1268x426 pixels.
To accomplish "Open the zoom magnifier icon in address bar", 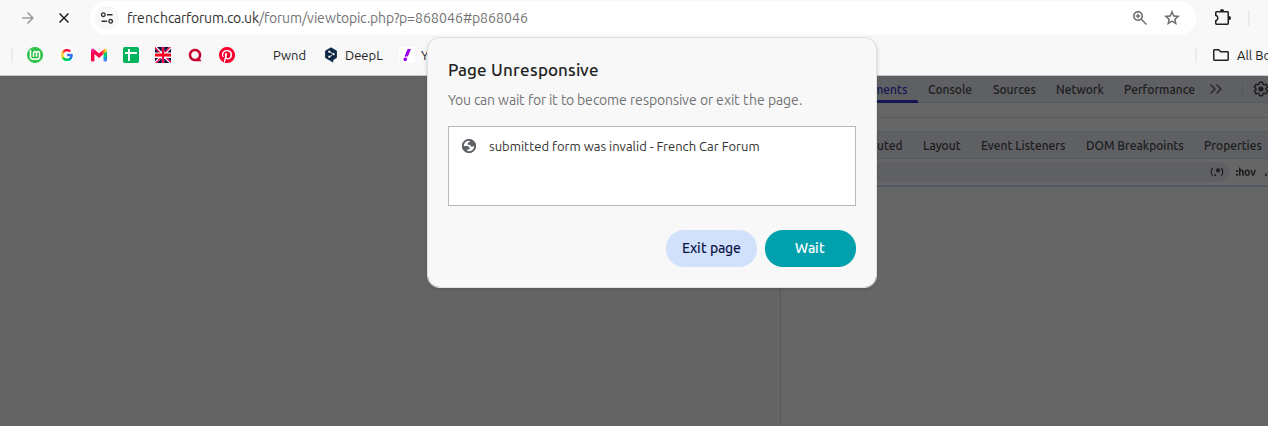I will click(x=1139, y=18).
